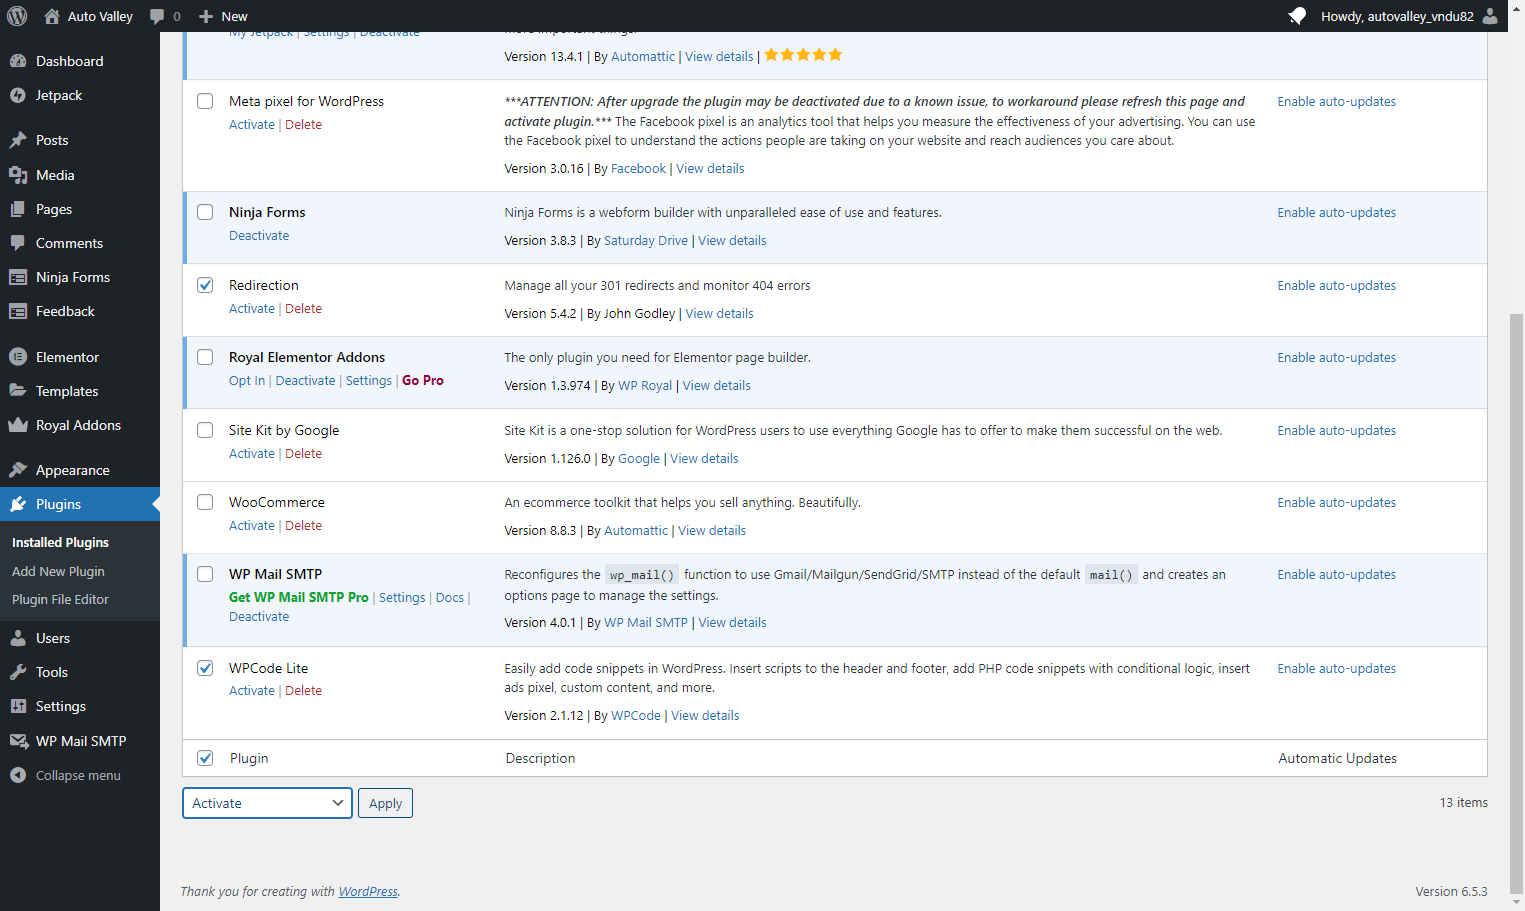The image size is (1525, 911).
Task: Click the Appearance paintbrush icon
Action: pyautogui.click(x=18, y=470)
